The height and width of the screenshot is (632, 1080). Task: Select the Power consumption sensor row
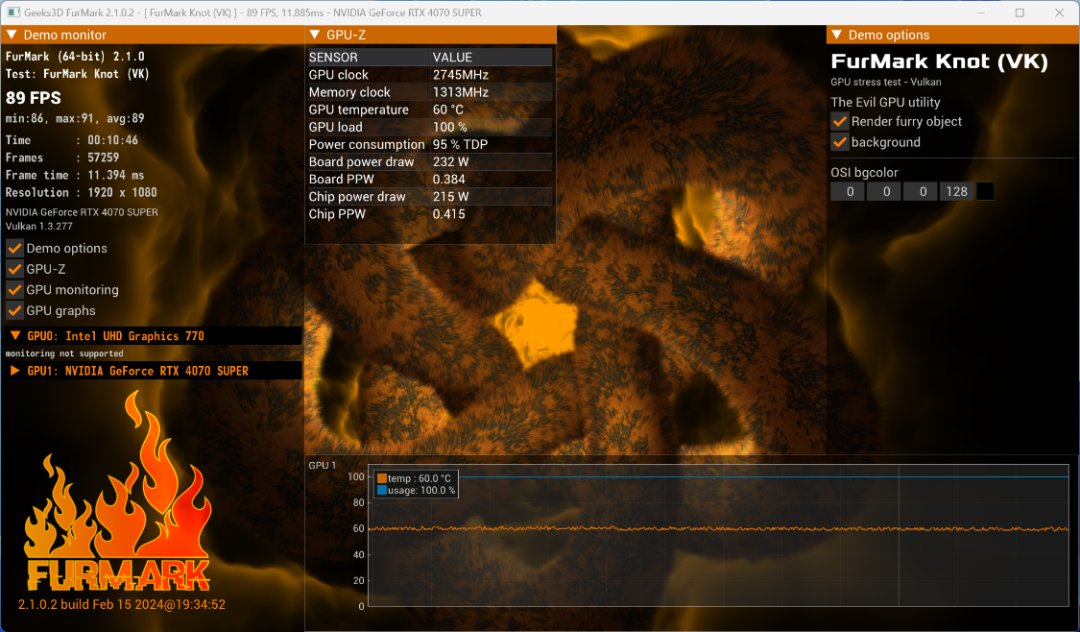click(430, 144)
